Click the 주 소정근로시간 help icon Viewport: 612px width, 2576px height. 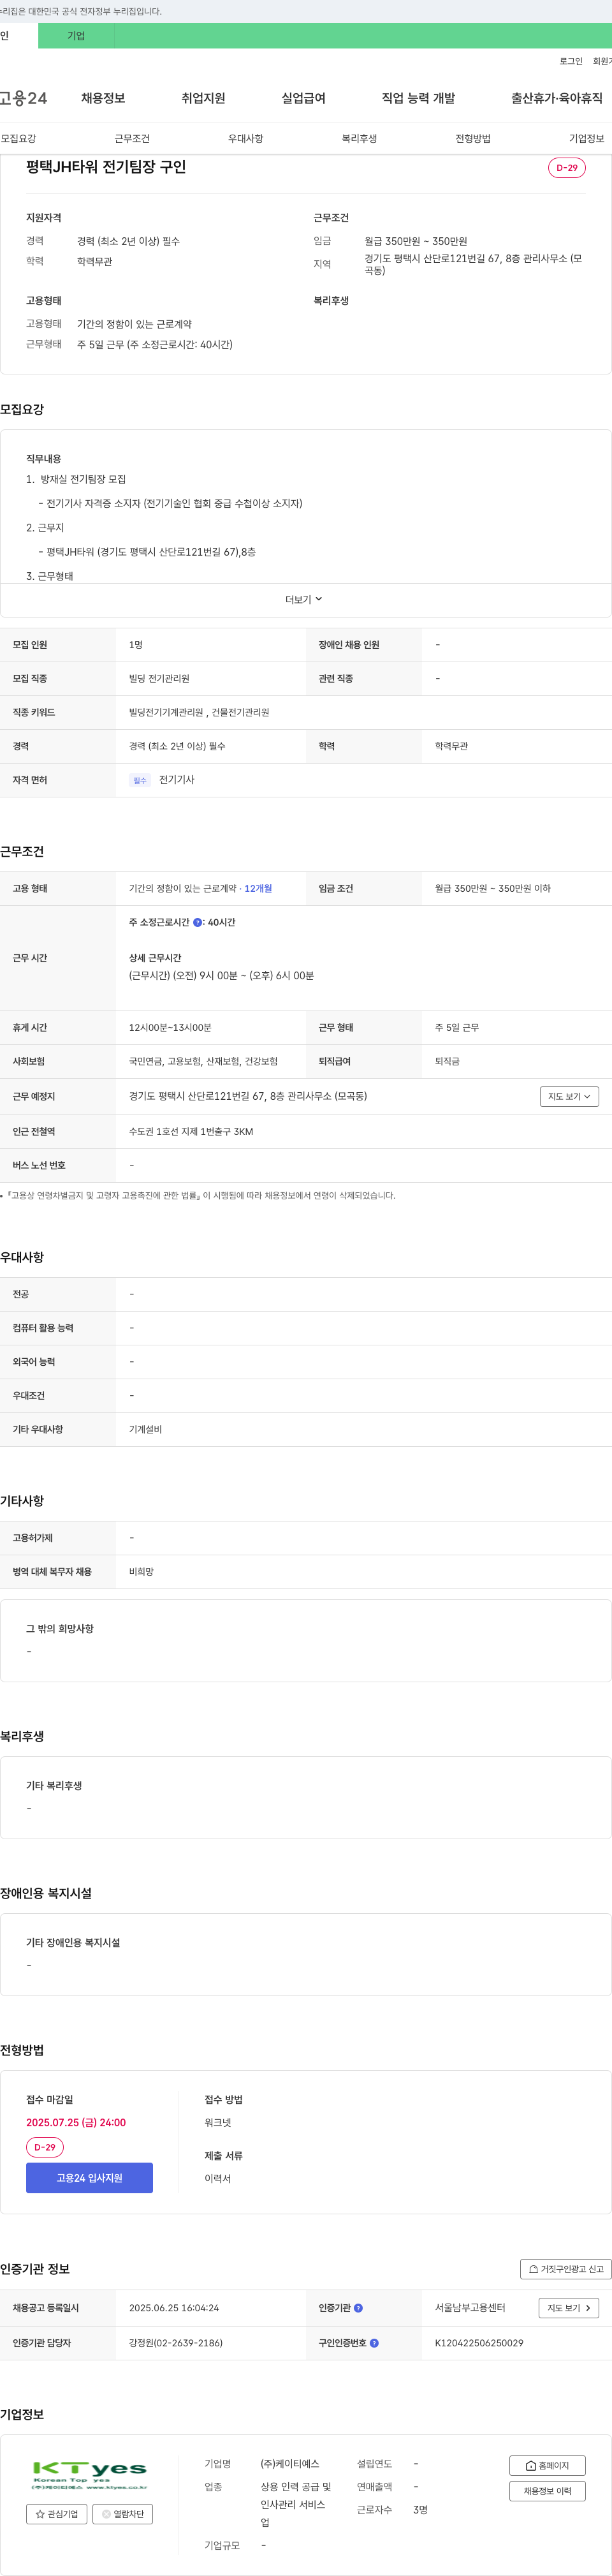coord(197,923)
